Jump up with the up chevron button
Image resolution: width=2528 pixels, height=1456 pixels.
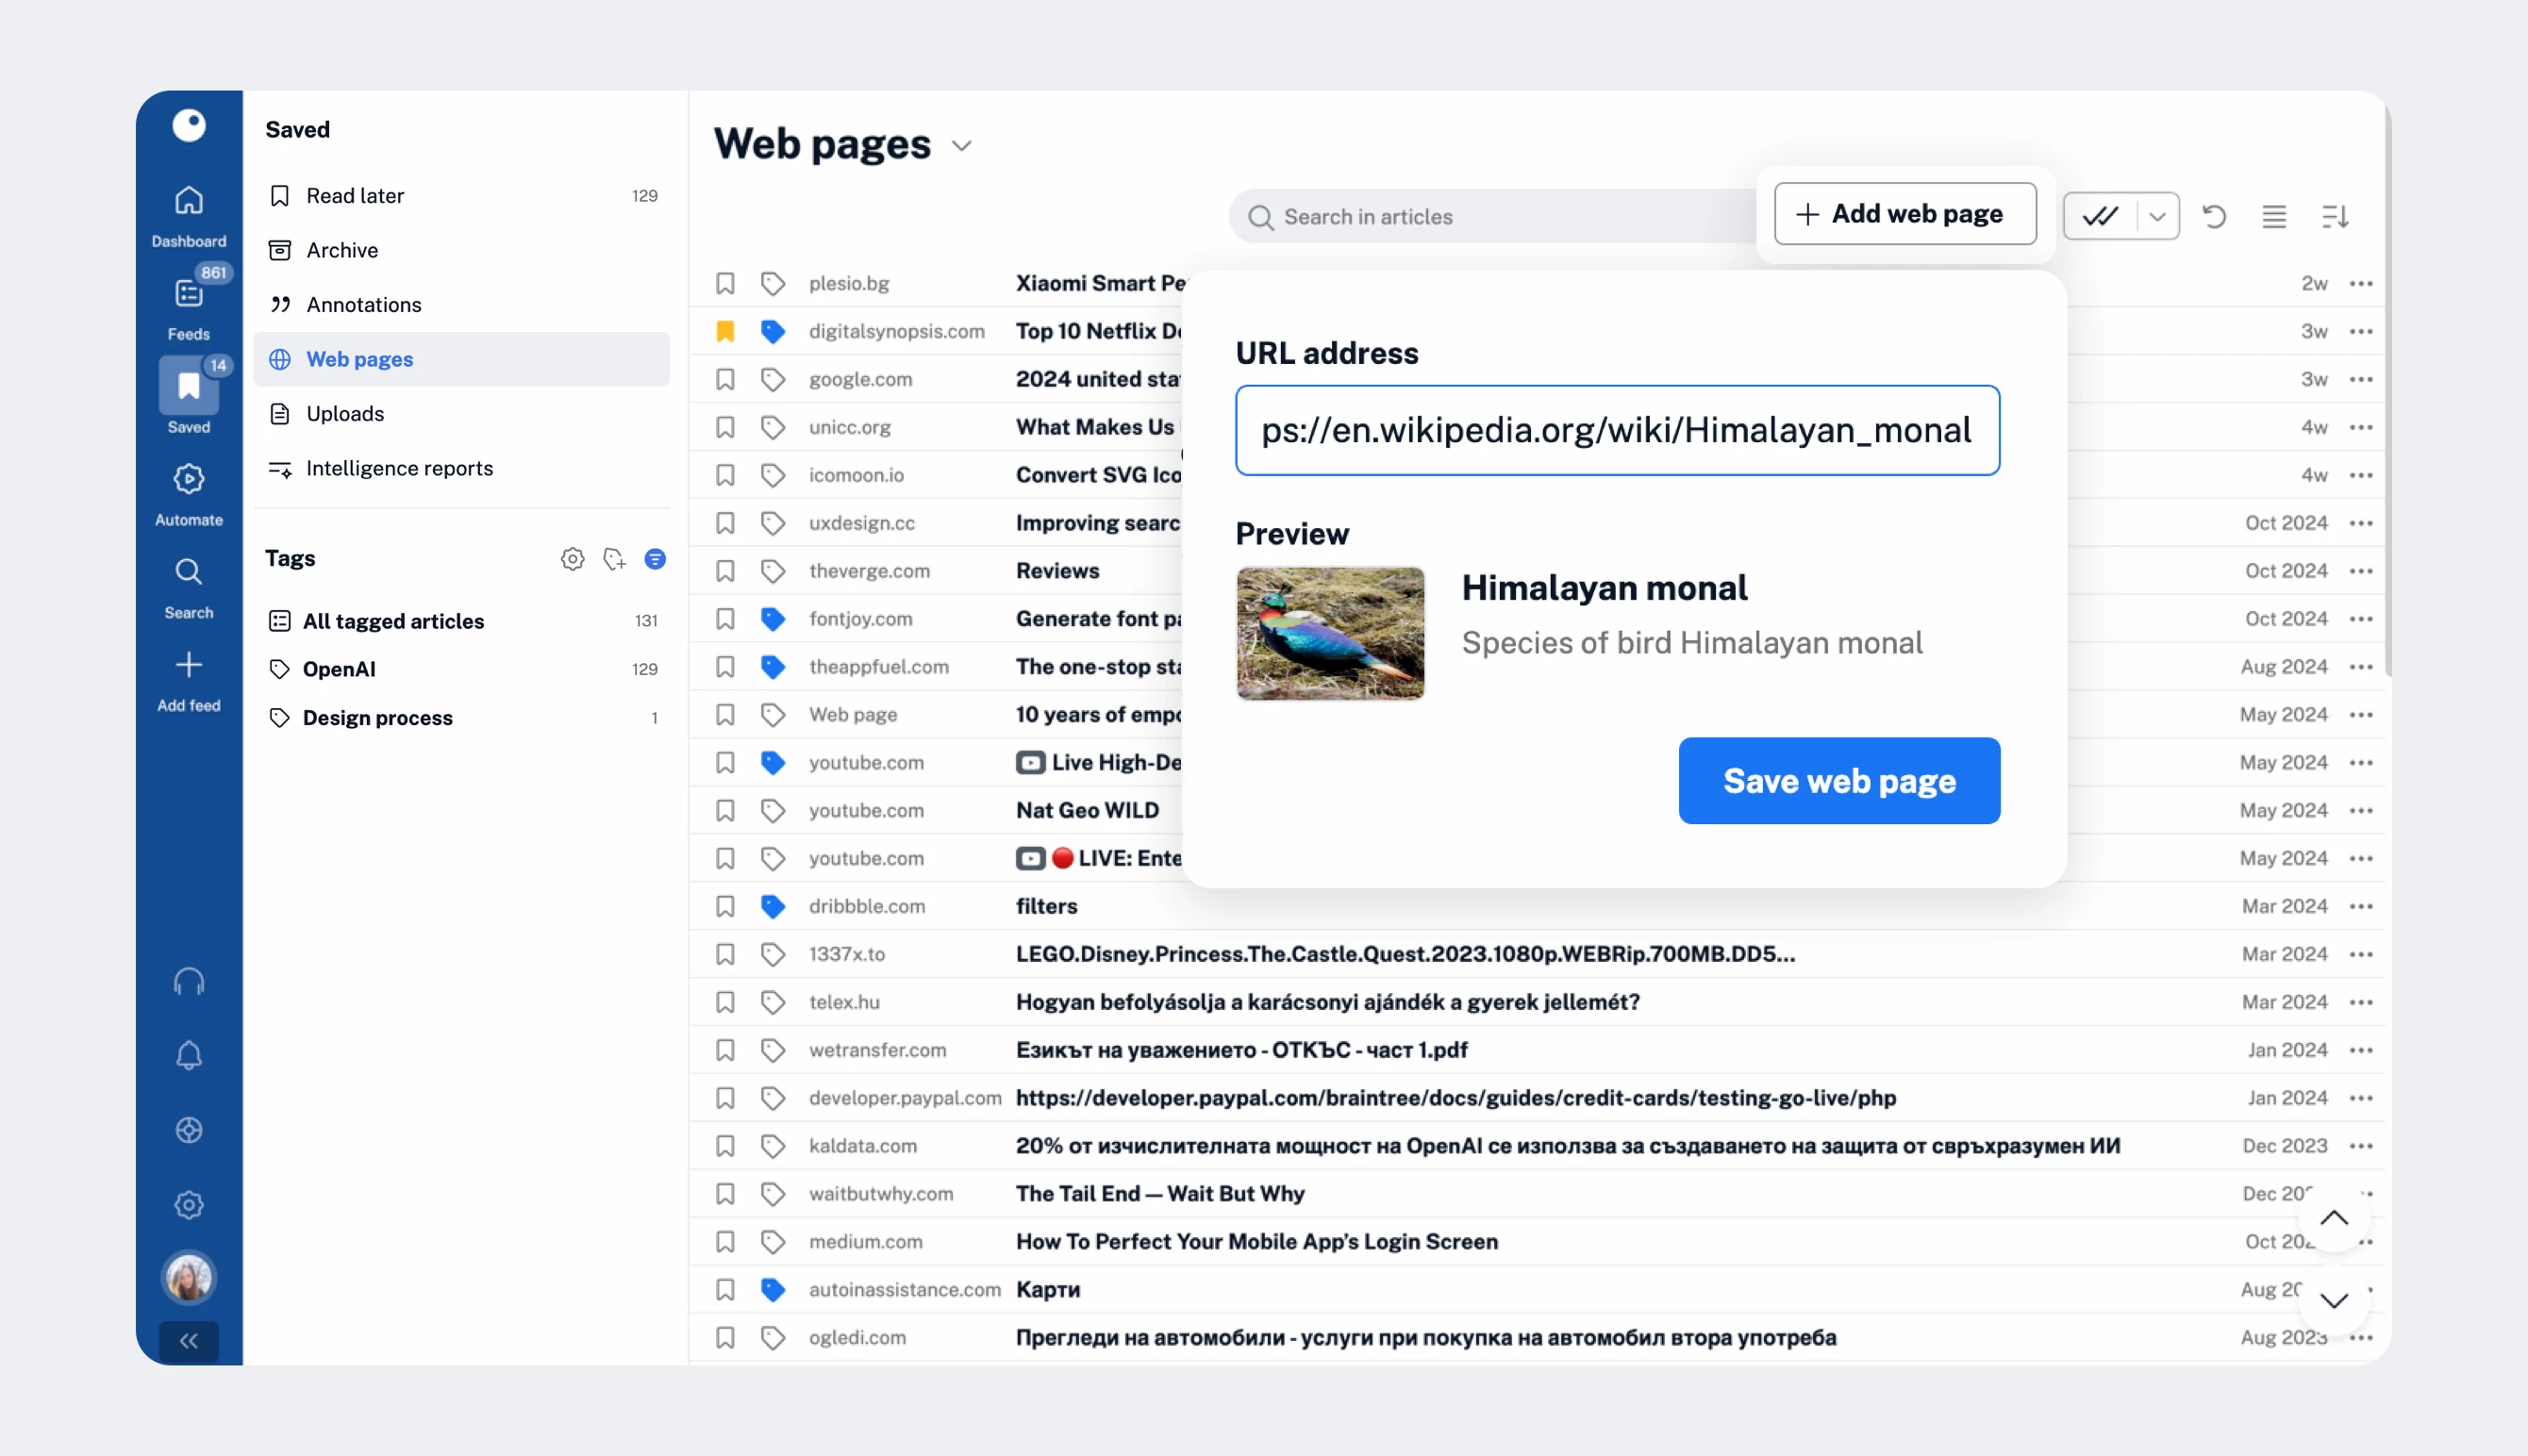coord(2334,1217)
